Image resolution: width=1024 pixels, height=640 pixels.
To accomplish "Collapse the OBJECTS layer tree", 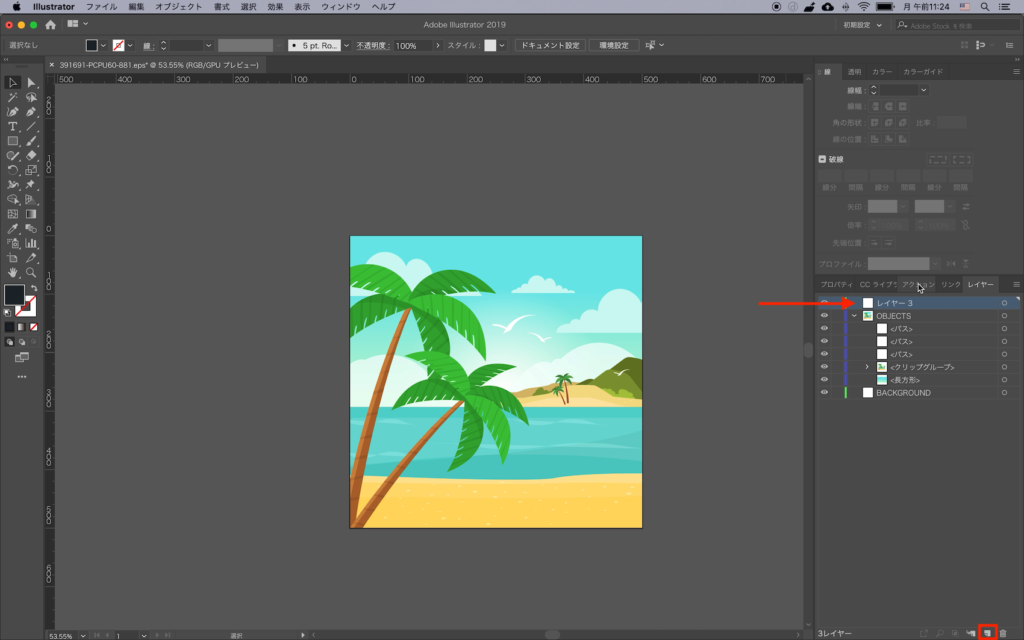I will click(853, 316).
